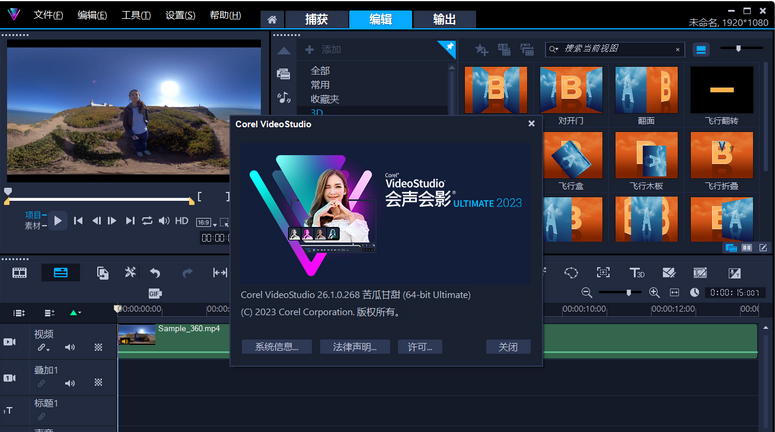
Task: Select 常用 category in library
Action: (320, 85)
